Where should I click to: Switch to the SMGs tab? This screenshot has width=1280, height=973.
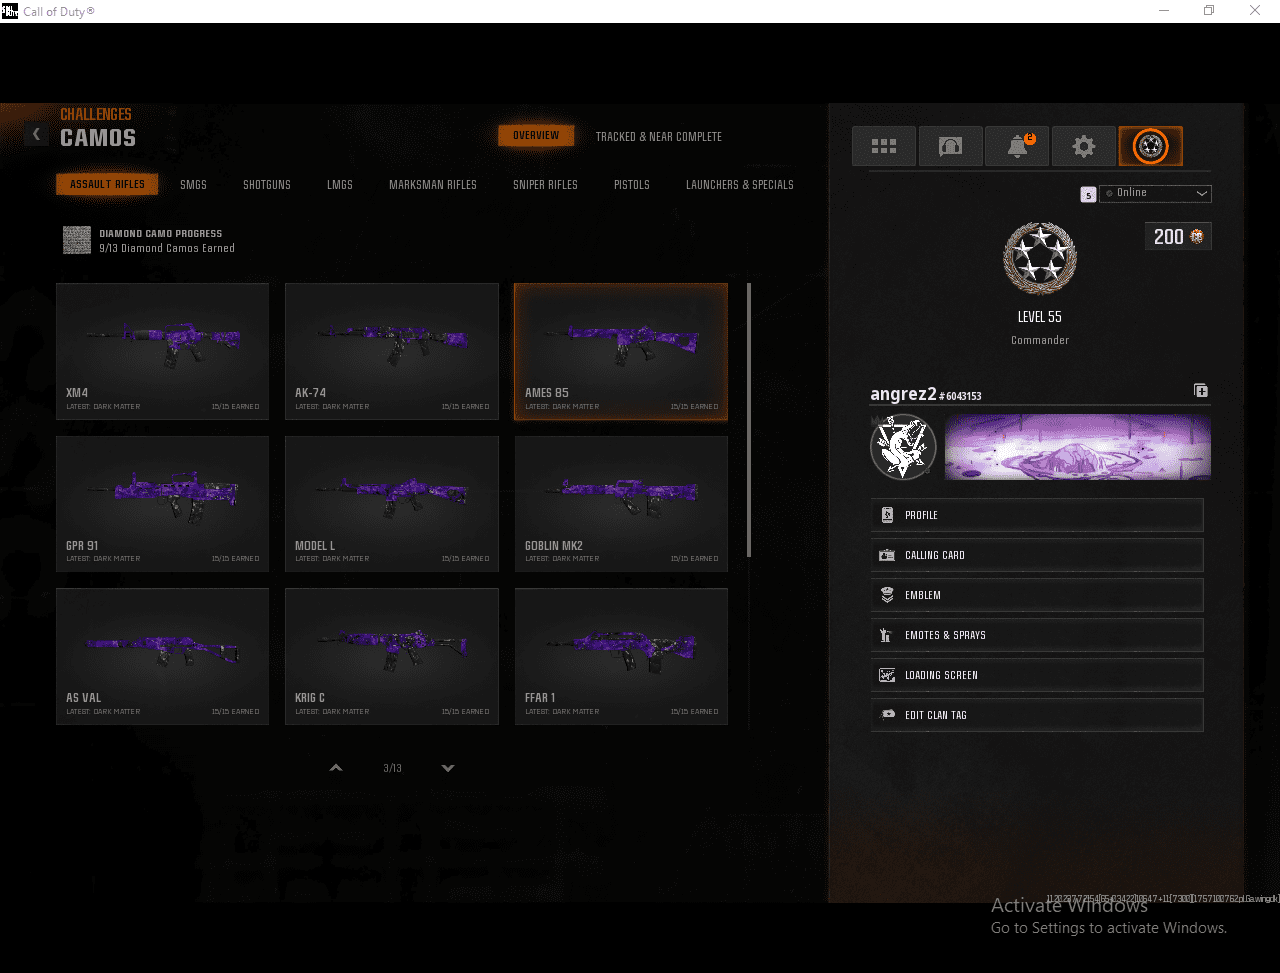(194, 185)
